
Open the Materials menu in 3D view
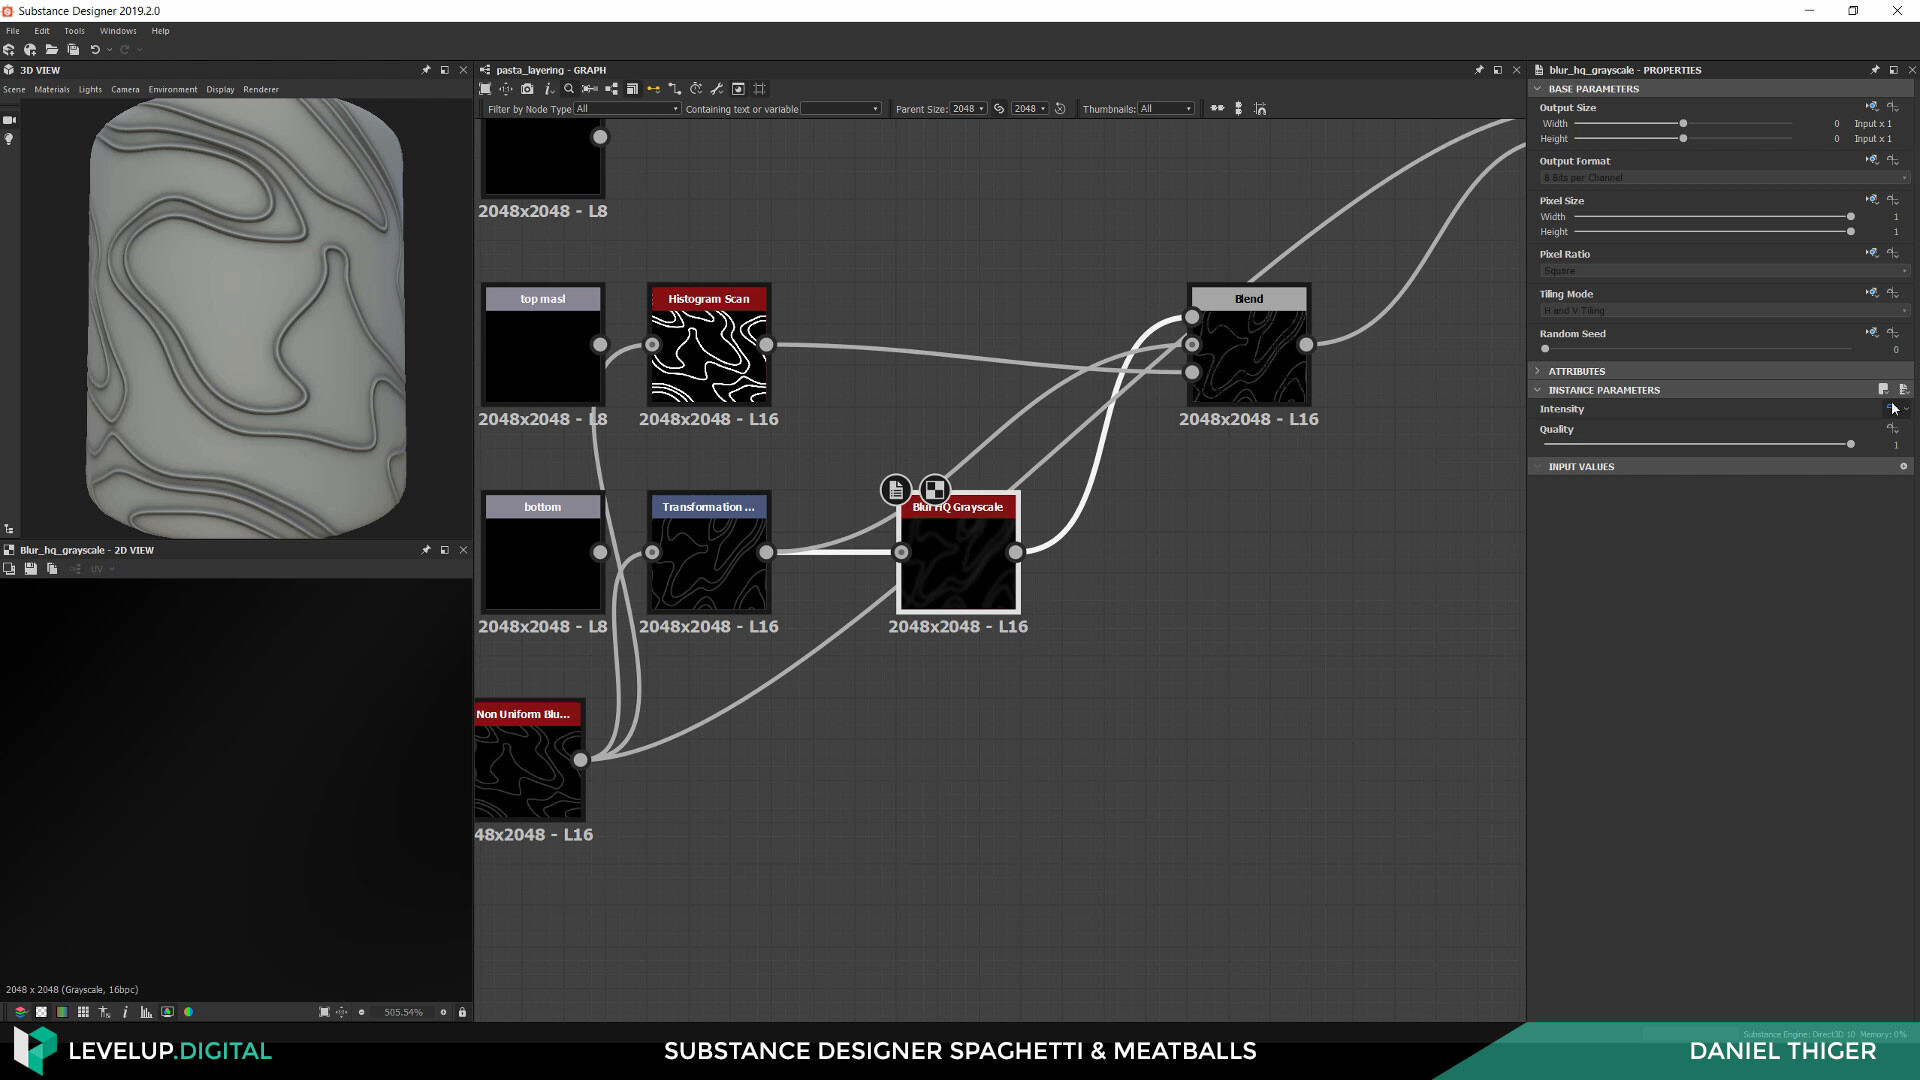(x=51, y=89)
